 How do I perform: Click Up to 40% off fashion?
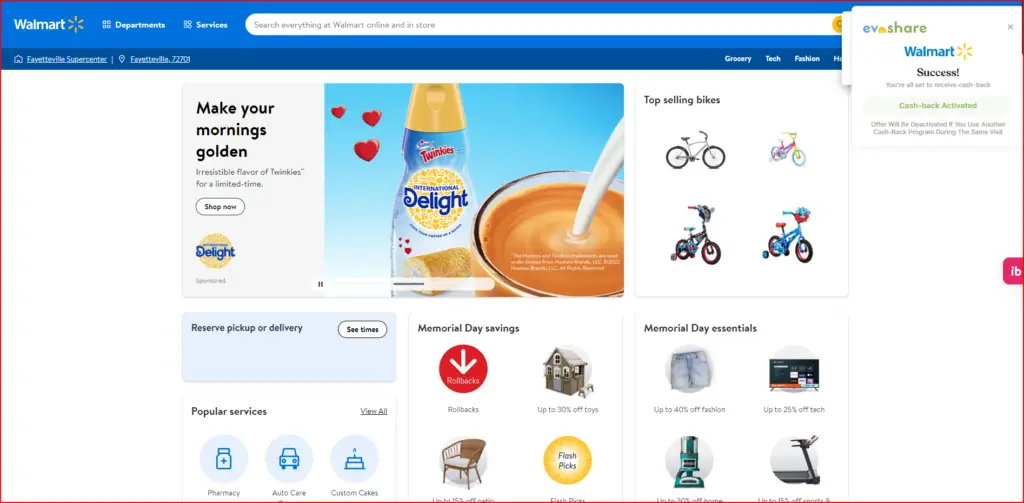[690, 410]
